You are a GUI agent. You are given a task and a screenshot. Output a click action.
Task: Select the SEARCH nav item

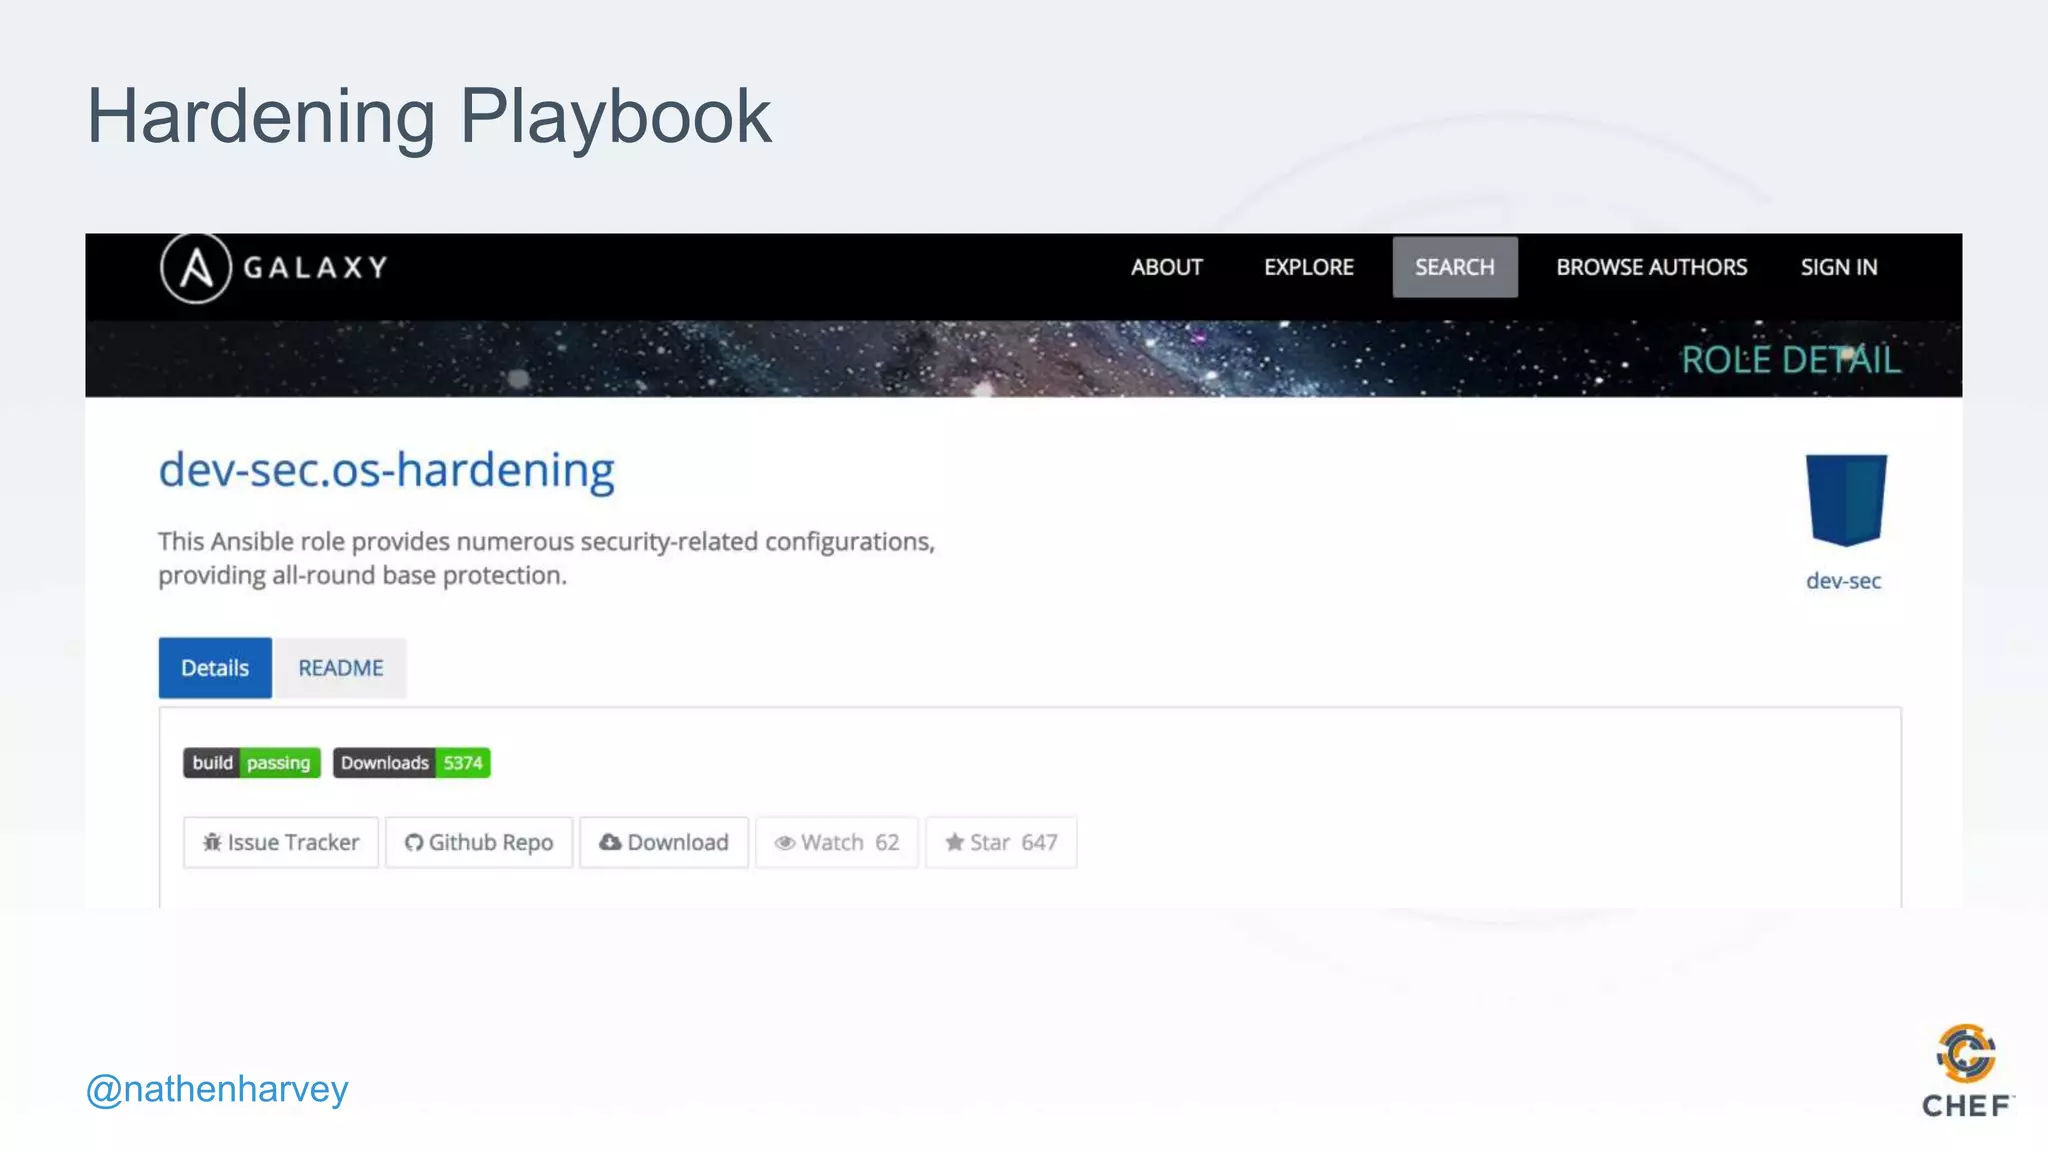[x=1455, y=267]
